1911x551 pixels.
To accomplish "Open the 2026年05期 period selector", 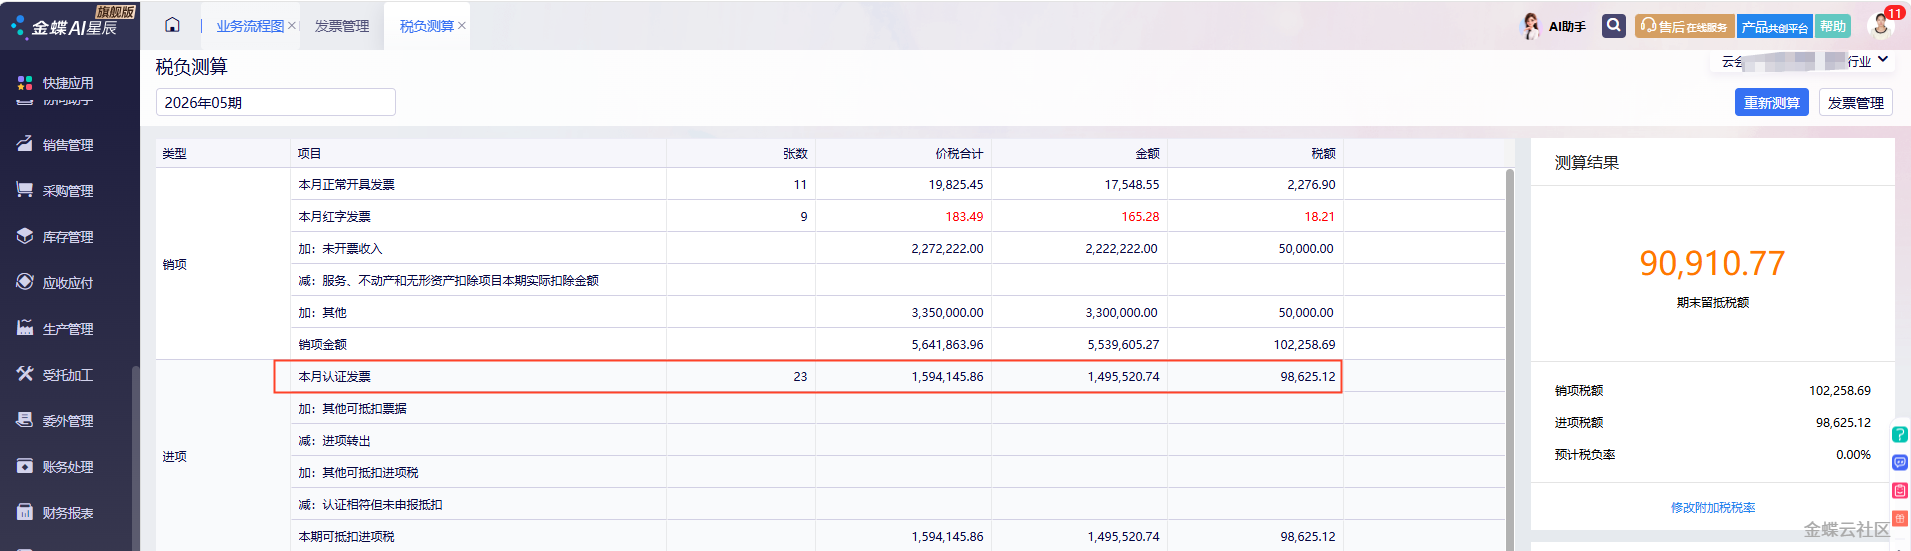I will (276, 102).
